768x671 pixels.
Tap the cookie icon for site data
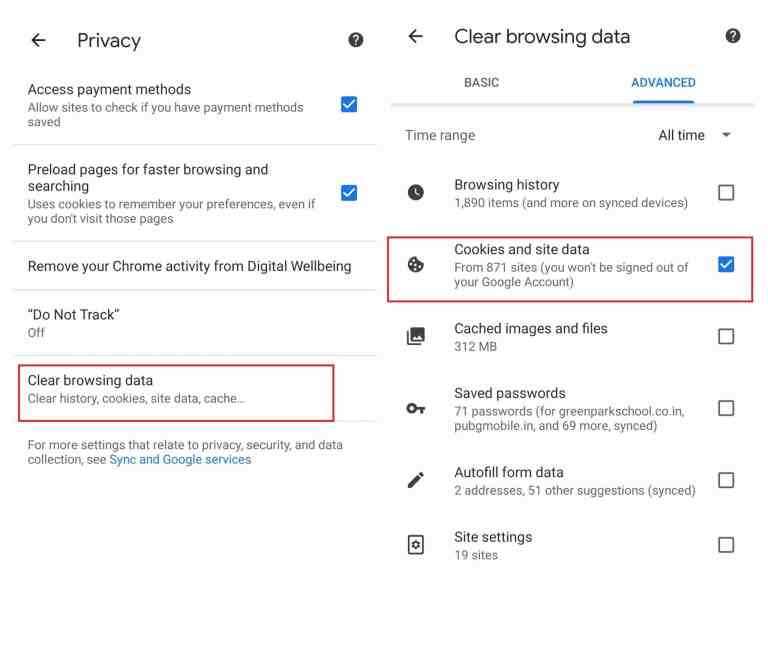click(416, 264)
